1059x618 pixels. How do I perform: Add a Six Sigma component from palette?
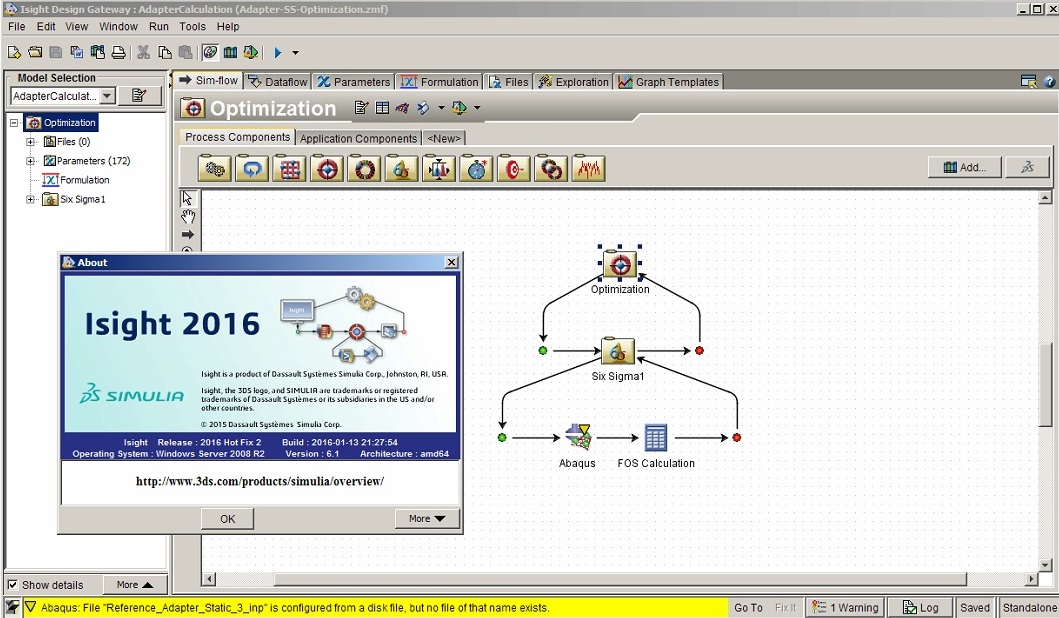coord(401,168)
